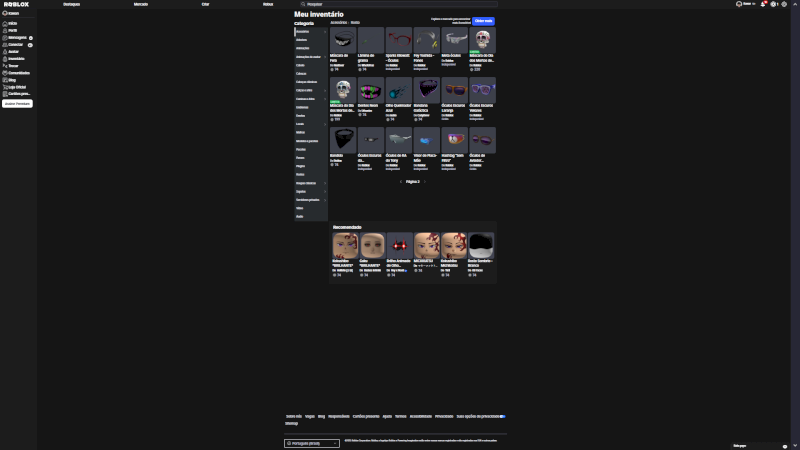Screen dimensions: 800x450
Task: Expand the Camisas category chevron
Action: (325, 99)
